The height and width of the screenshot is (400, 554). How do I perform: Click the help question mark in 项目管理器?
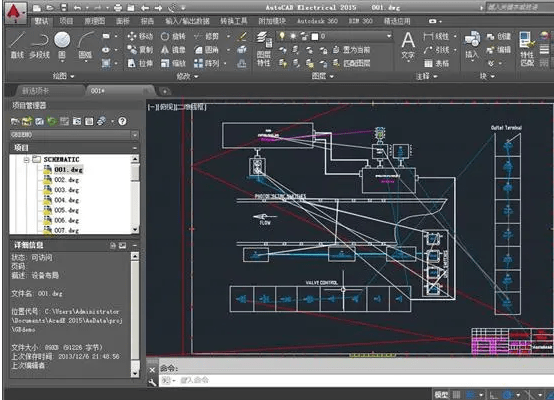[122, 121]
